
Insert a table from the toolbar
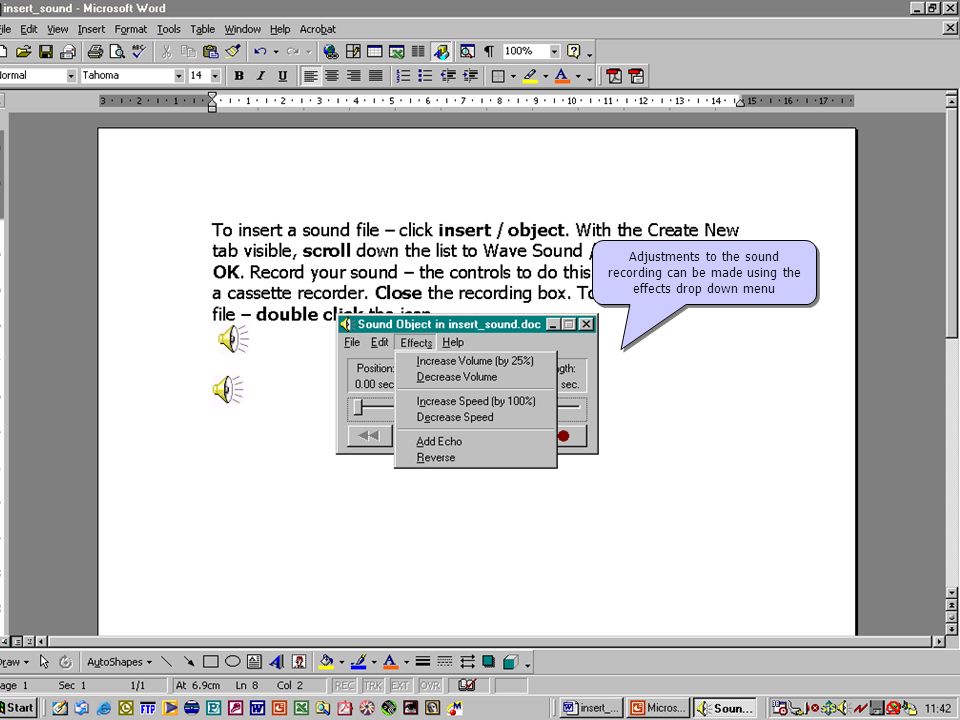pyautogui.click(x=374, y=51)
